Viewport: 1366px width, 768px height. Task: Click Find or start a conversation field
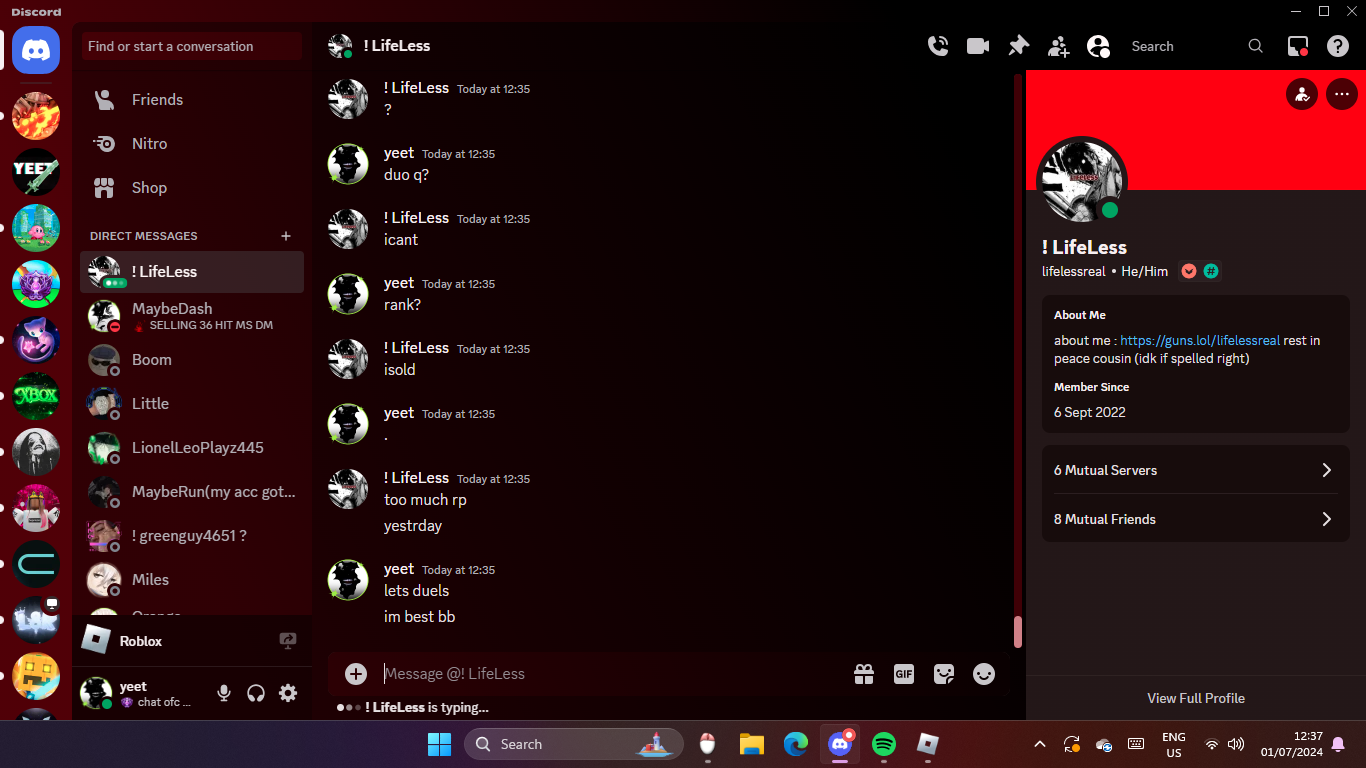point(192,46)
